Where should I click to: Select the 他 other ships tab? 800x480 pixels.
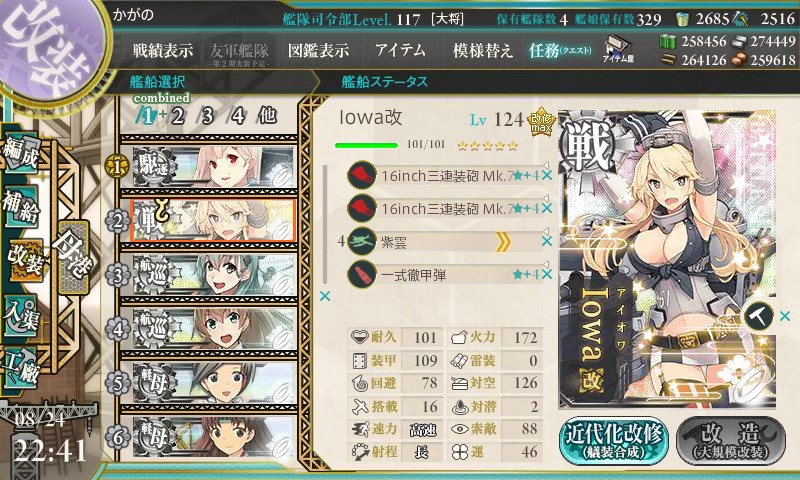[x=267, y=116]
